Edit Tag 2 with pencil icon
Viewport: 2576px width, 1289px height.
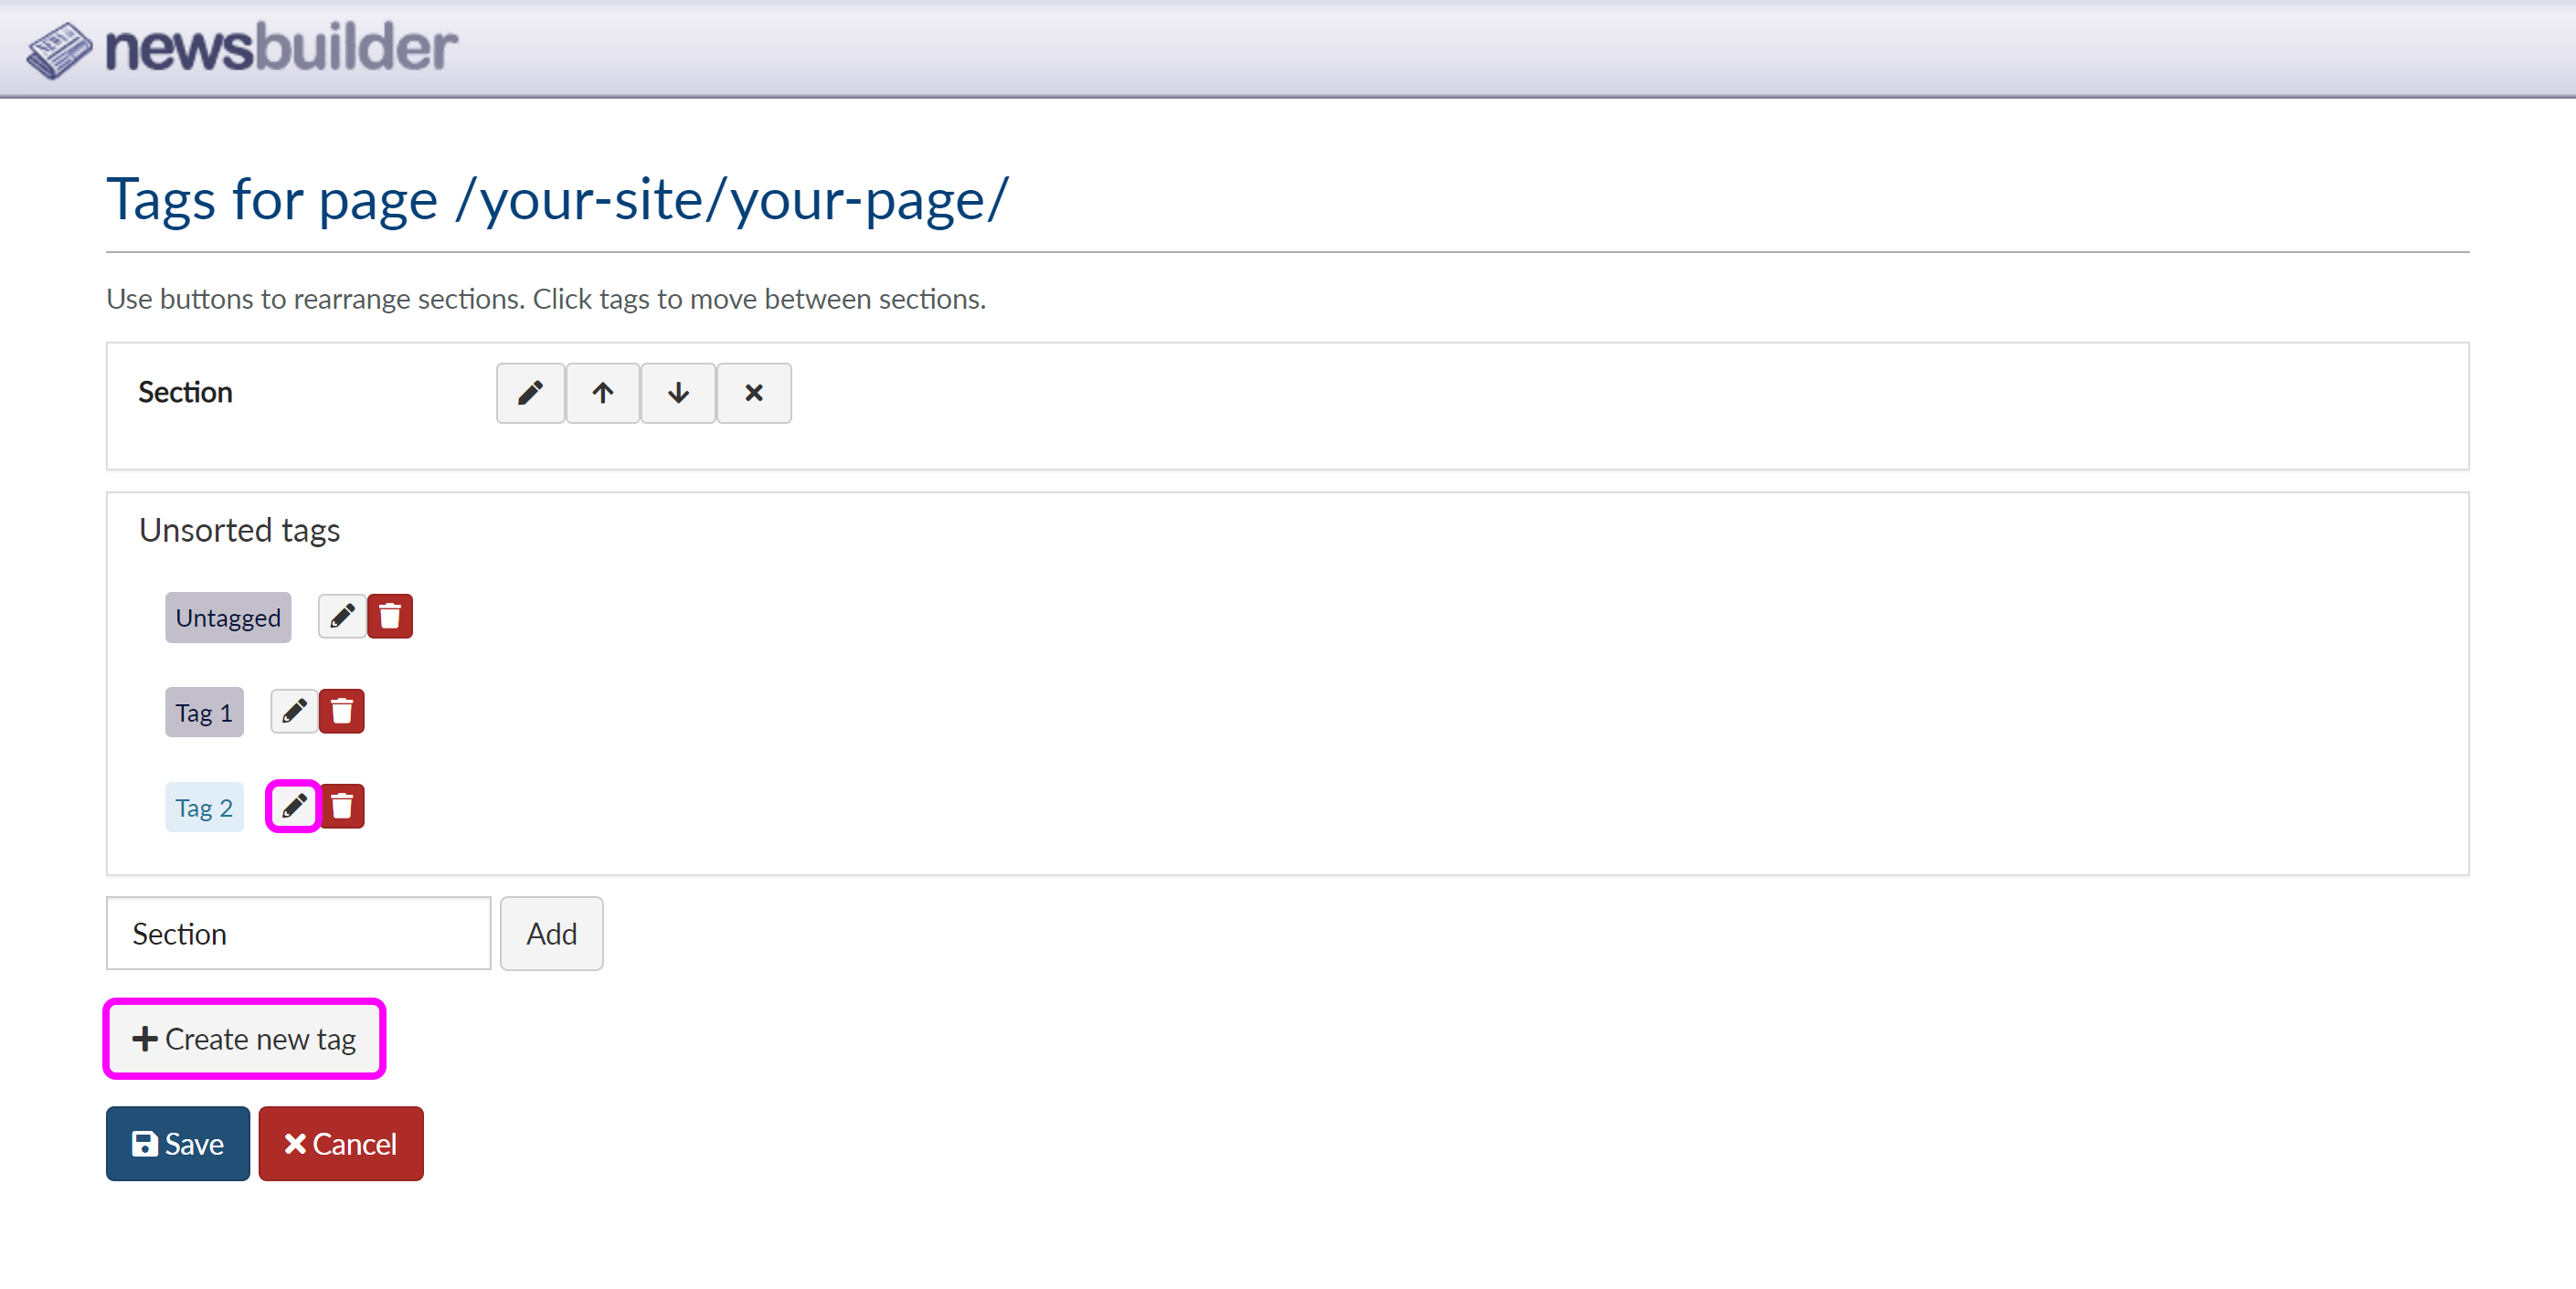point(293,806)
